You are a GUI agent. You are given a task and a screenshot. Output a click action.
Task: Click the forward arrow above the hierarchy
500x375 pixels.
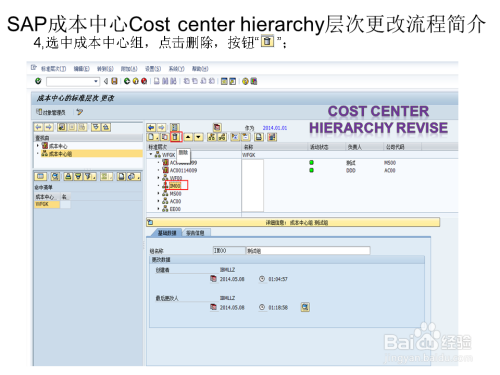click(x=161, y=127)
